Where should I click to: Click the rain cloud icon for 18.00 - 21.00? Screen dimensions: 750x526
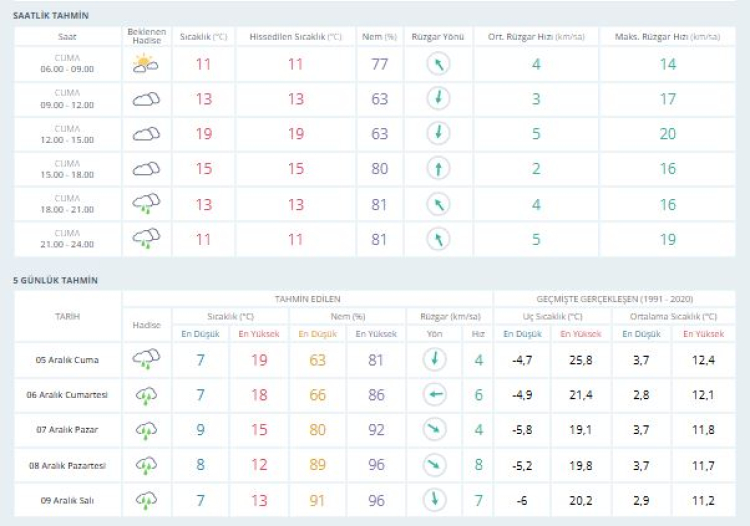coord(146,204)
